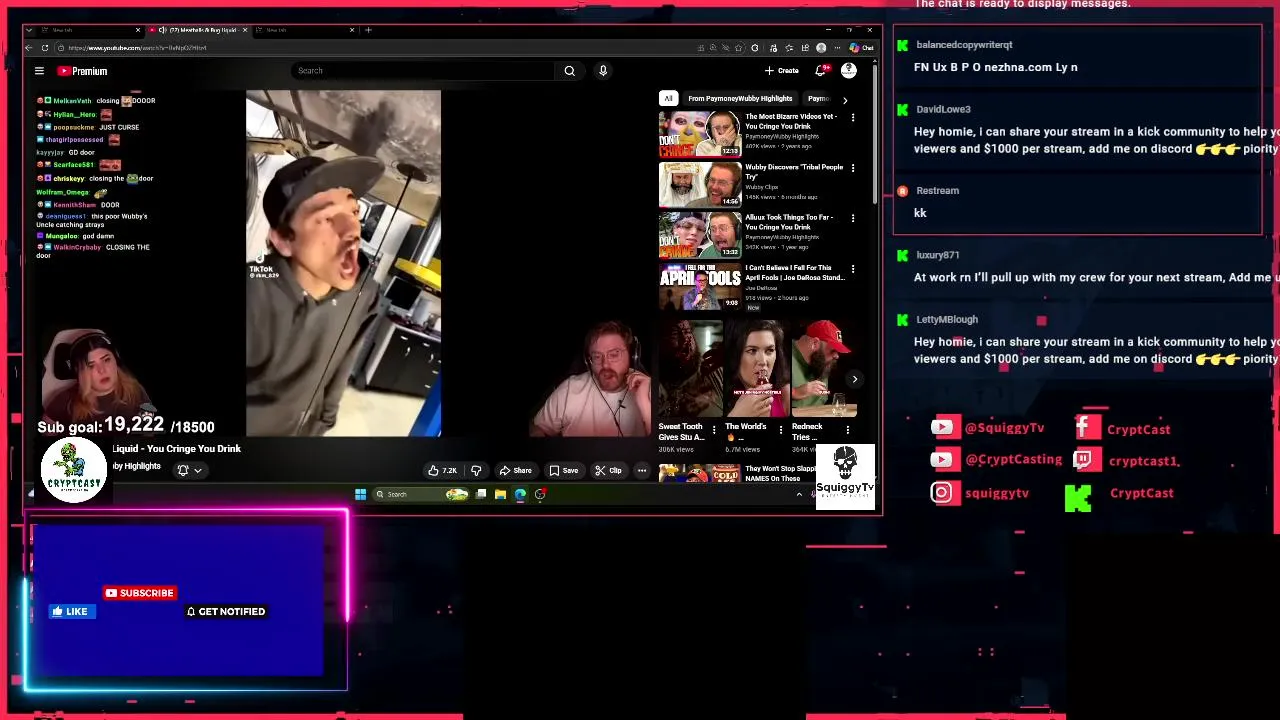
Task: Click the browser address bar URL
Action: (138, 48)
